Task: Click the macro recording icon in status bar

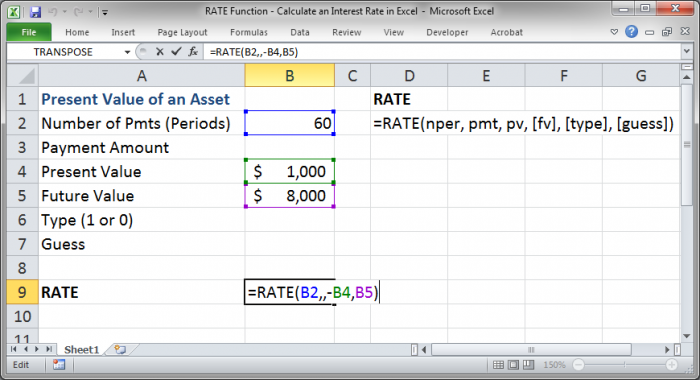Action: click(59, 365)
